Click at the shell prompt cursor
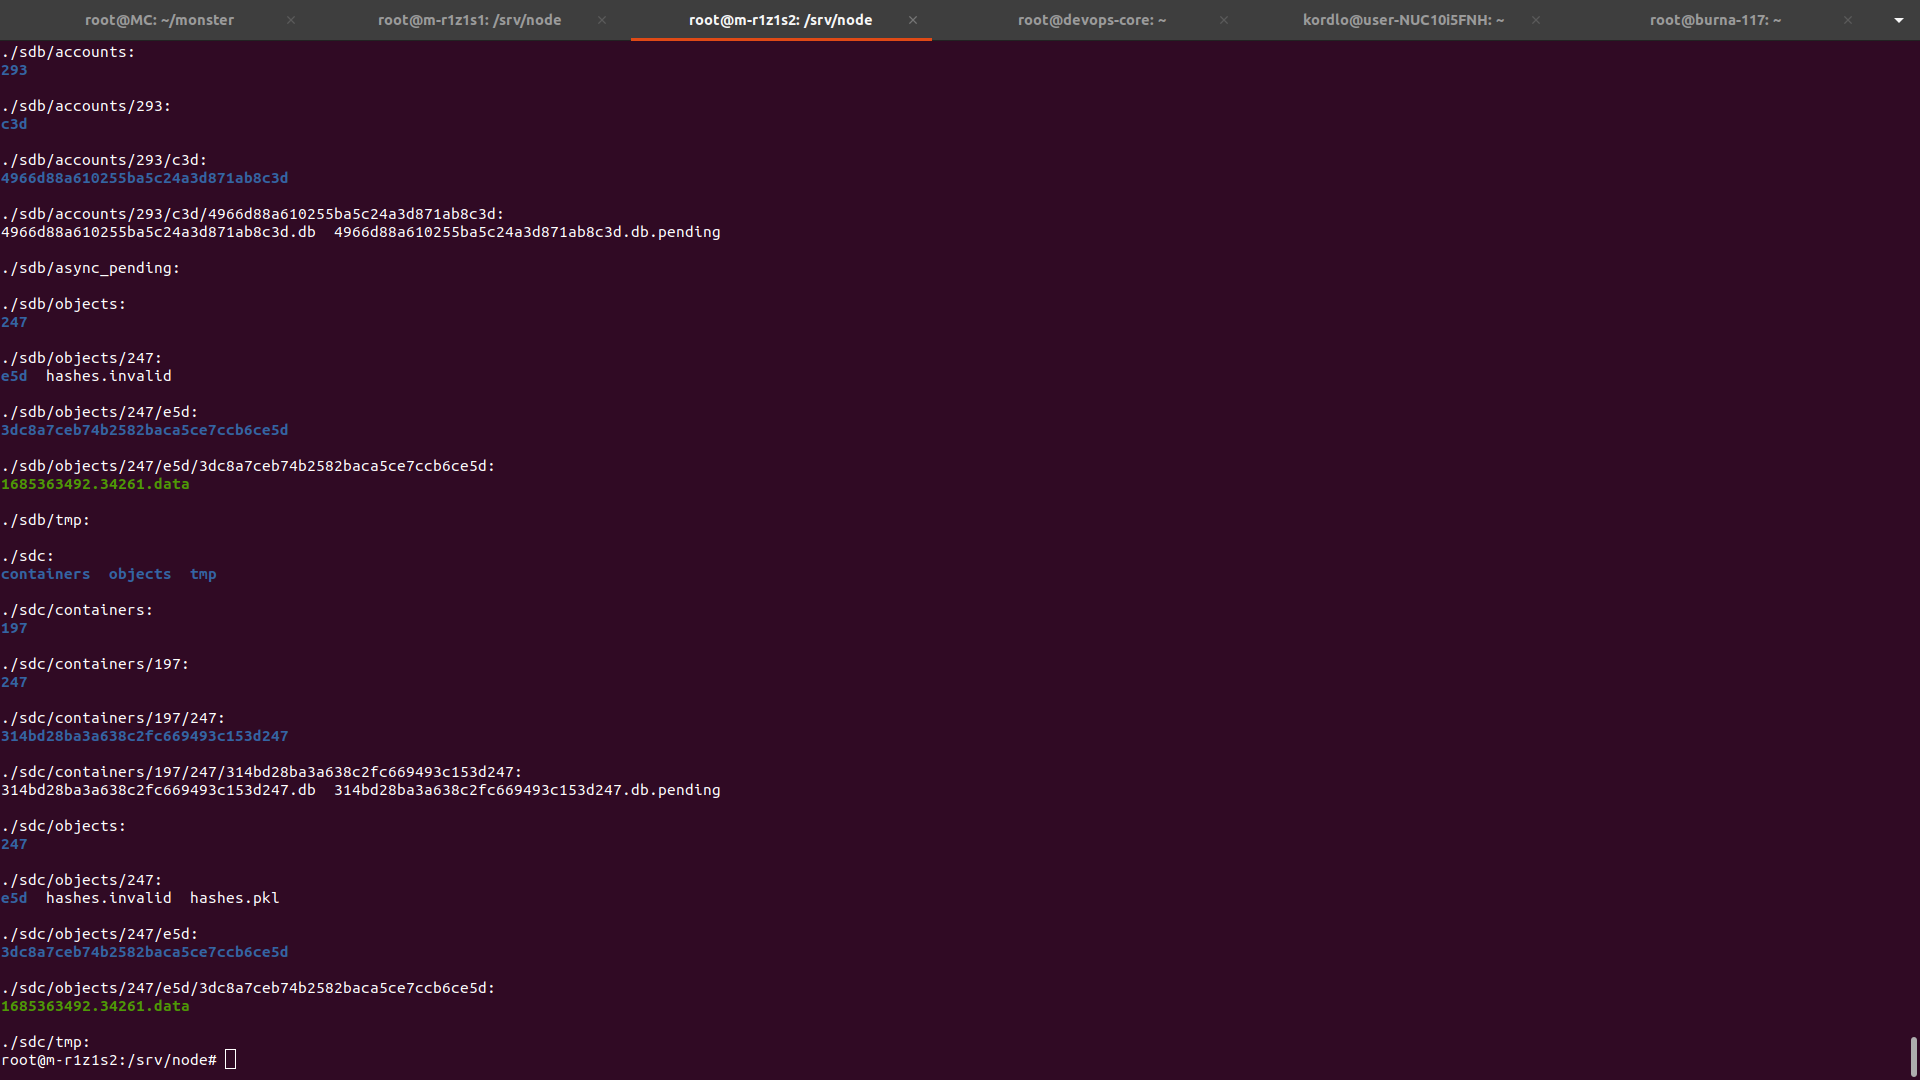Image resolution: width=1920 pixels, height=1080 pixels. pyautogui.click(x=231, y=1060)
